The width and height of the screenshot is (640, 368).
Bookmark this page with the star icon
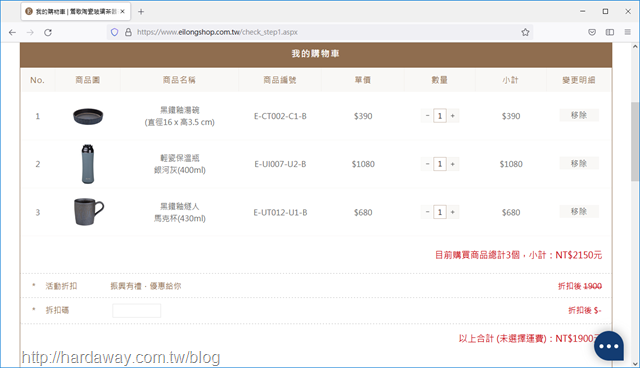click(525, 32)
